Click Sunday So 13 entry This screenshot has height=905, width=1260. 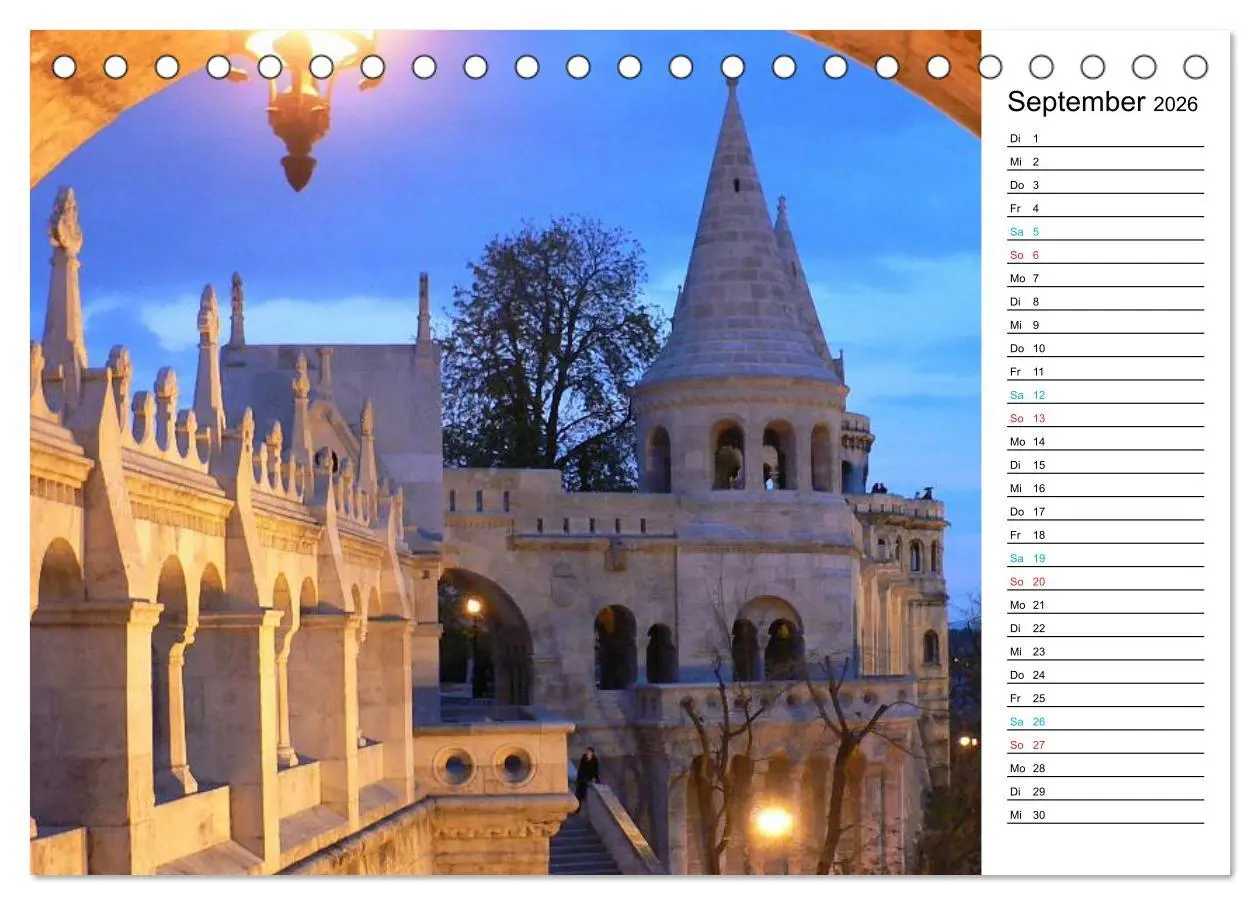[1105, 419]
